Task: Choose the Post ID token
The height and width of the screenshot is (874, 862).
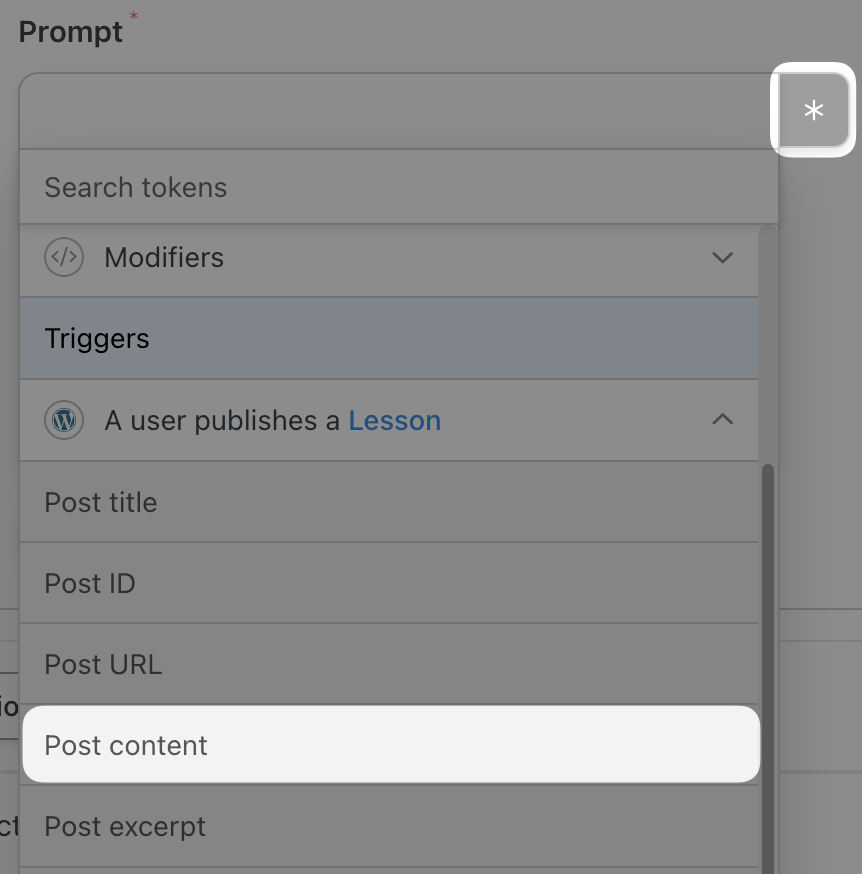Action: click(x=389, y=583)
